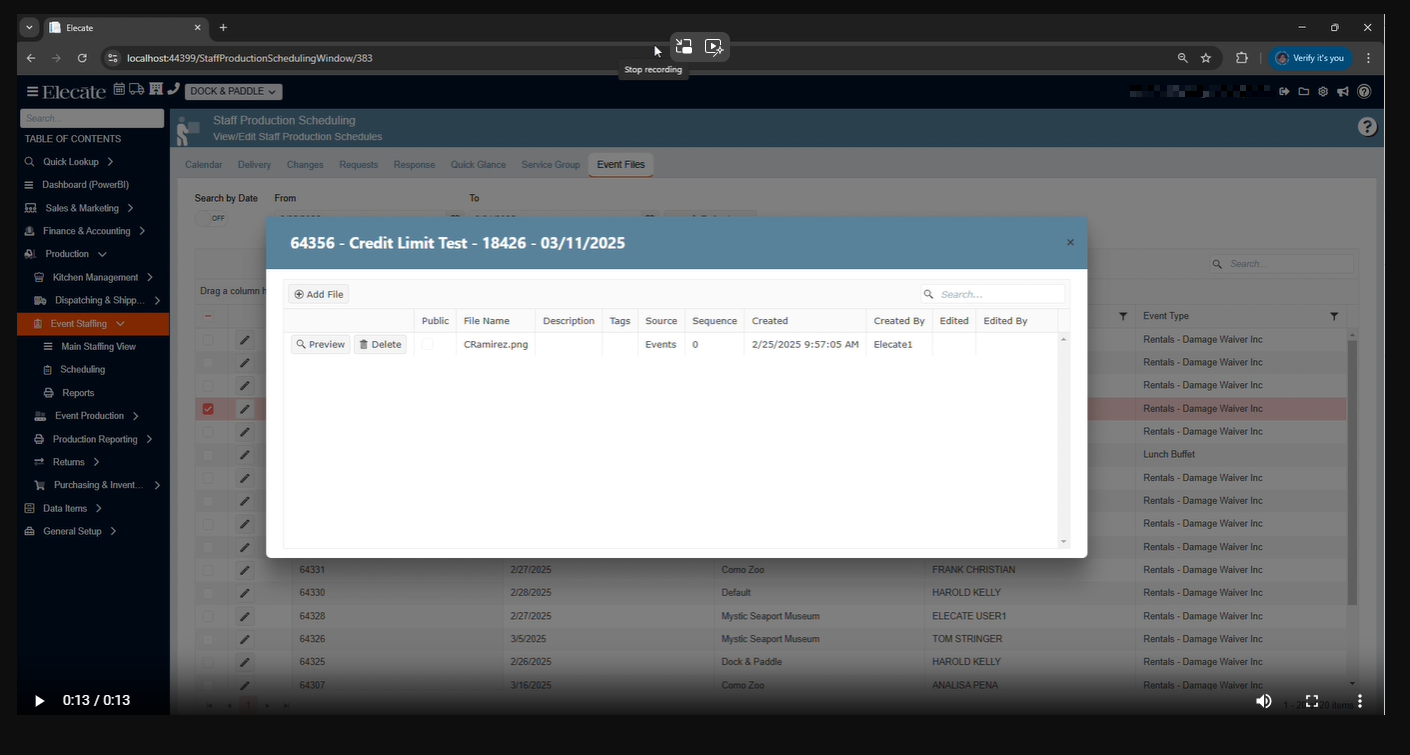Open video more options menu
1410x755 pixels.
pos(1359,701)
